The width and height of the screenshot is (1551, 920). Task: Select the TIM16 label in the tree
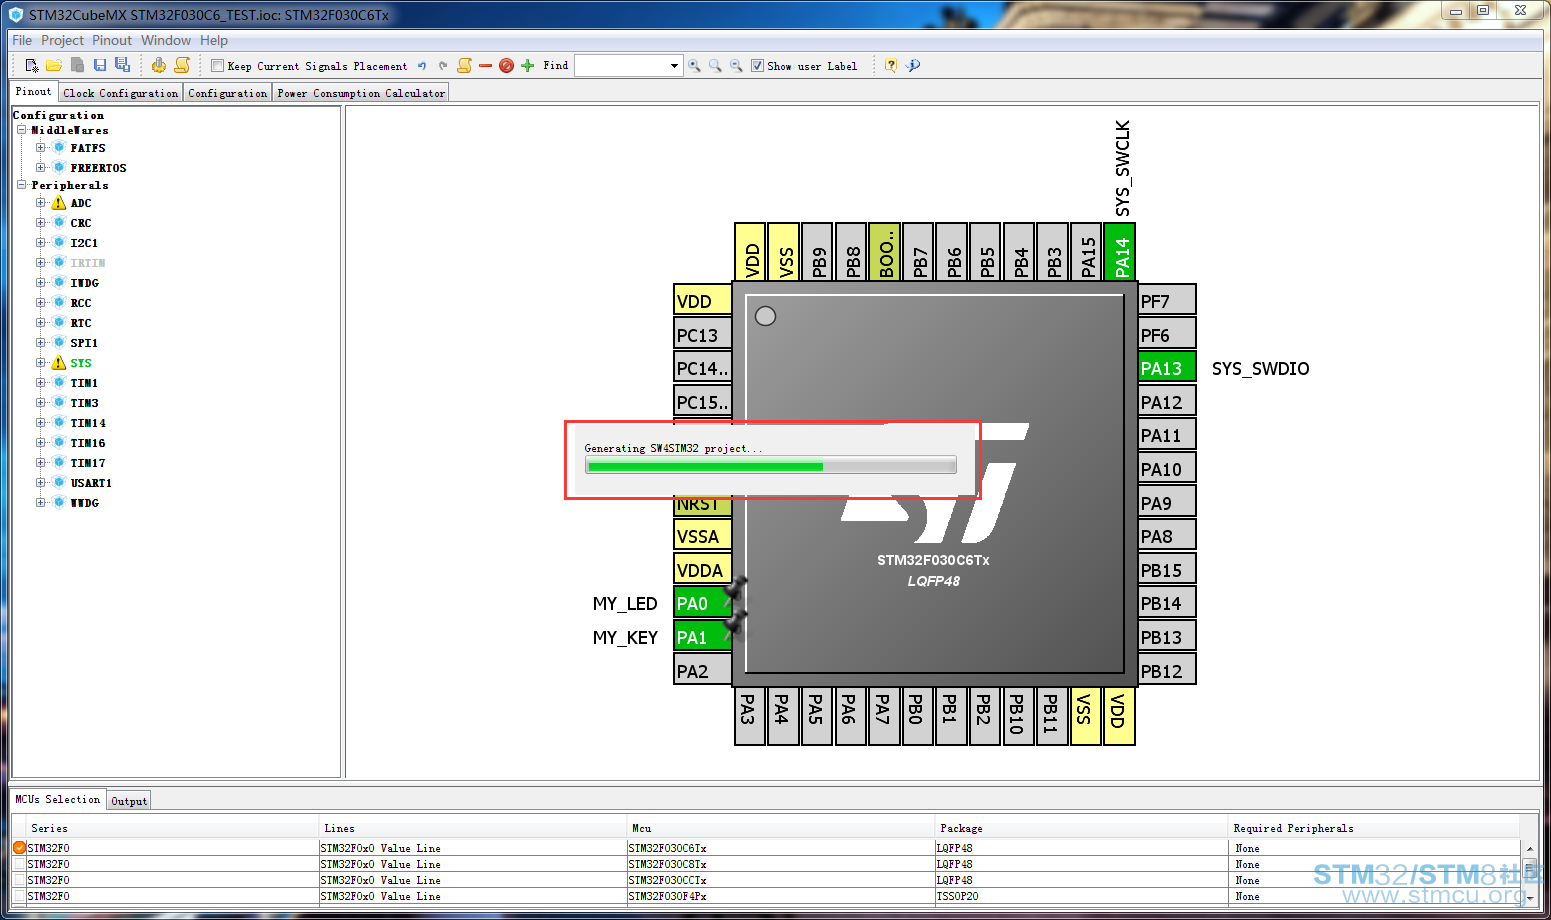[x=88, y=443]
